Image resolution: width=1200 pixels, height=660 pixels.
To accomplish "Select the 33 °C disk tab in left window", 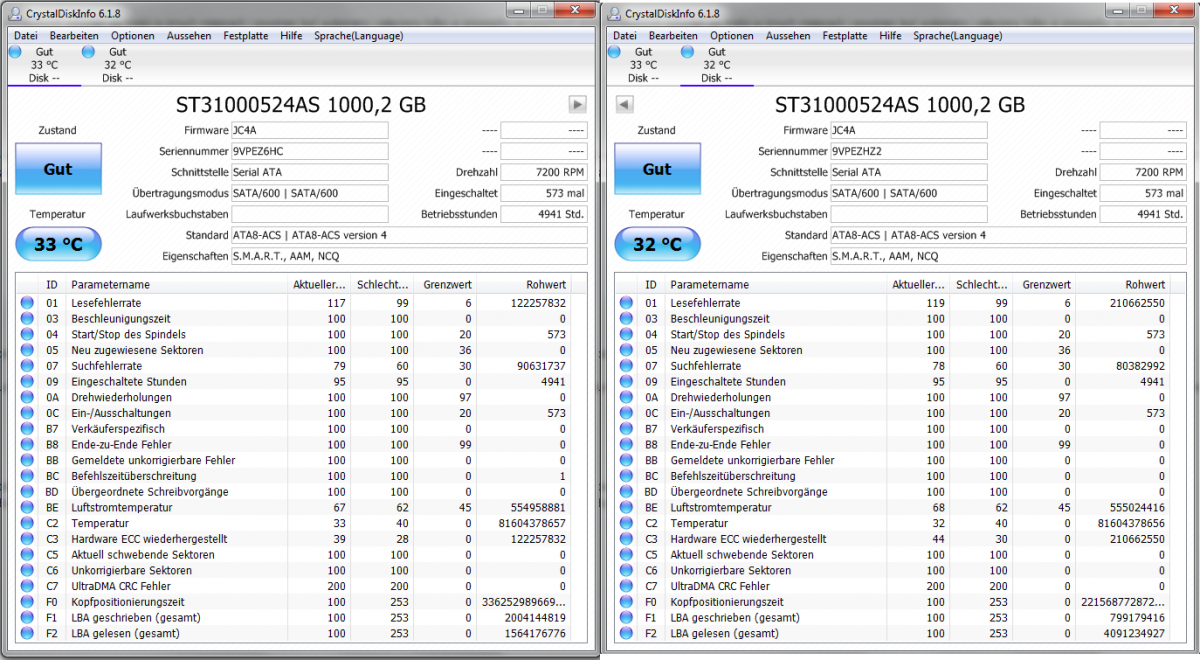I will [44, 64].
